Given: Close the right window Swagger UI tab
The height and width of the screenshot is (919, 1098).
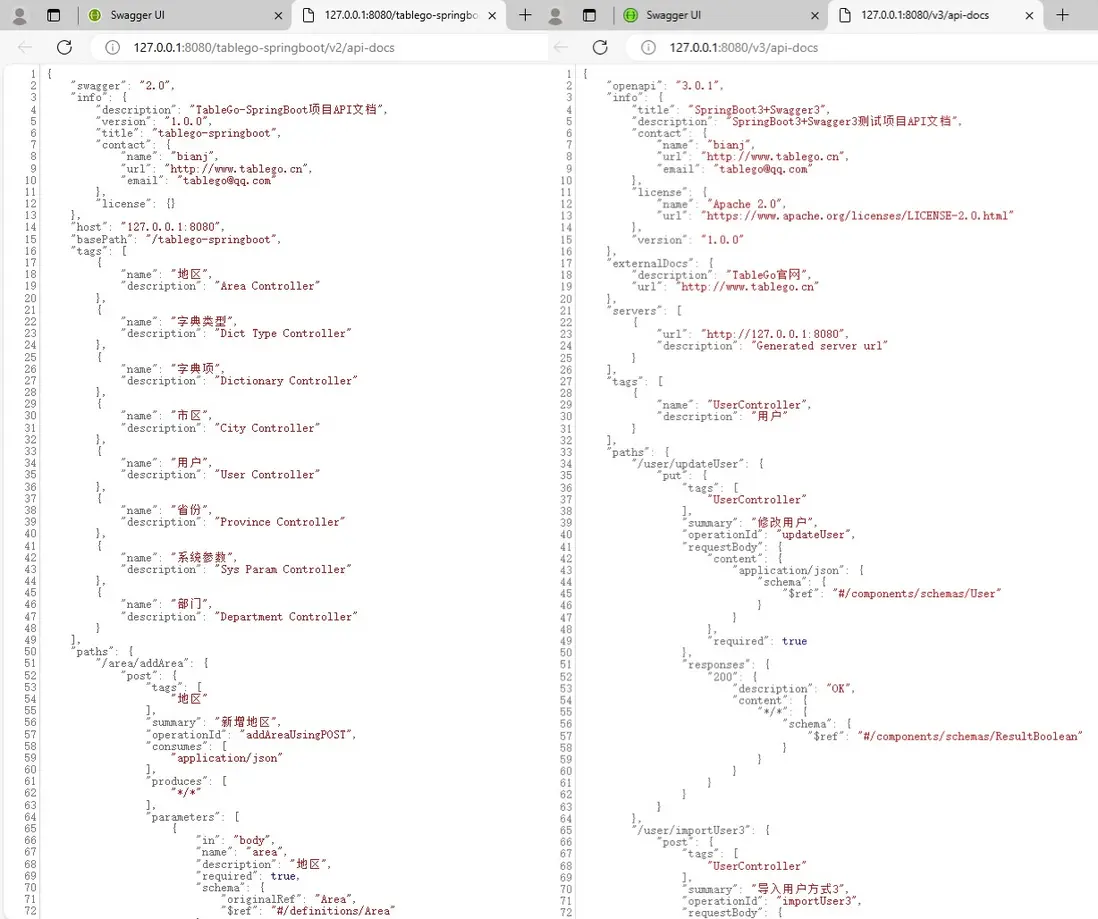Looking at the screenshot, I should pos(814,15).
